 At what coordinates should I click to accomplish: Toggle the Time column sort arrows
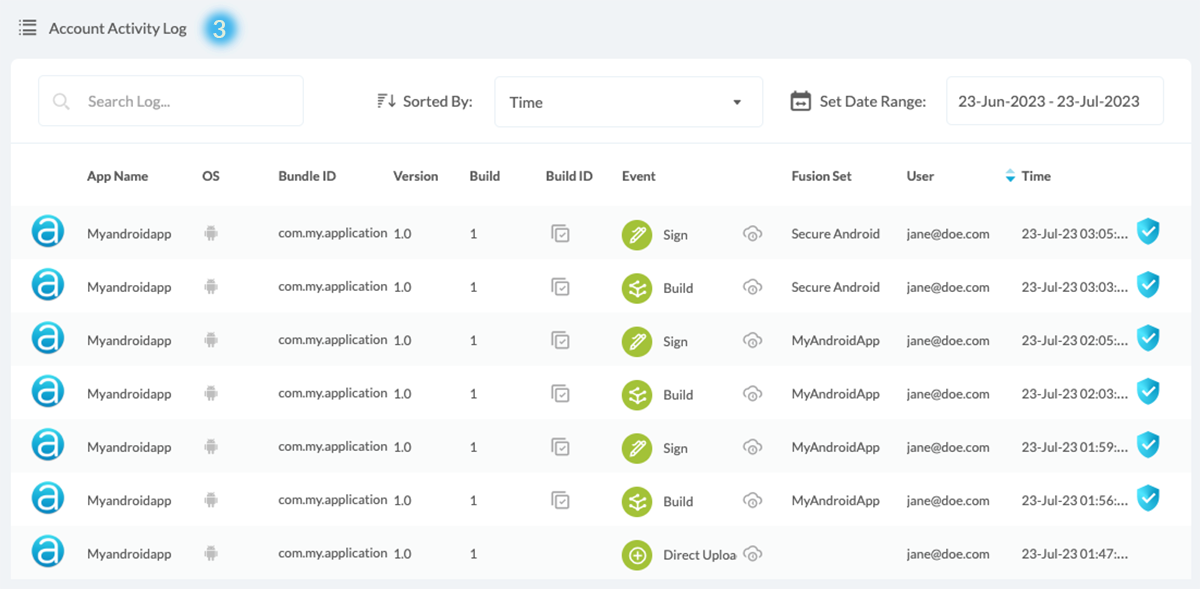pyautogui.click(x=1010, y=175)
